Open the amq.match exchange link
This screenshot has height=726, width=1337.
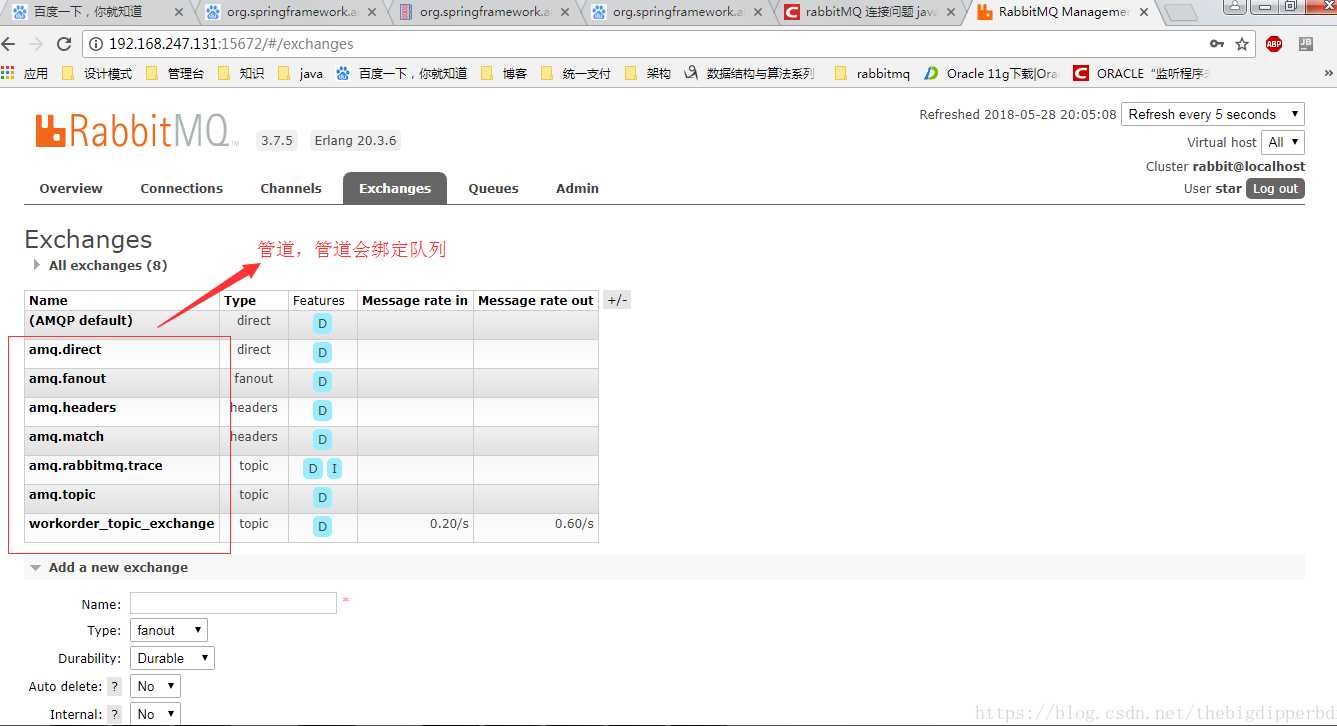pos(66,437)
